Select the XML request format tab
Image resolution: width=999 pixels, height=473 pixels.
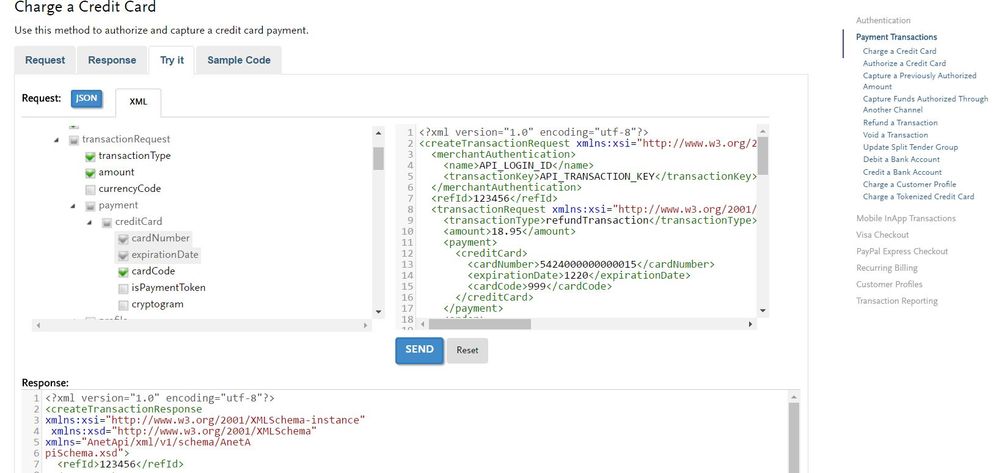[138, 101]
